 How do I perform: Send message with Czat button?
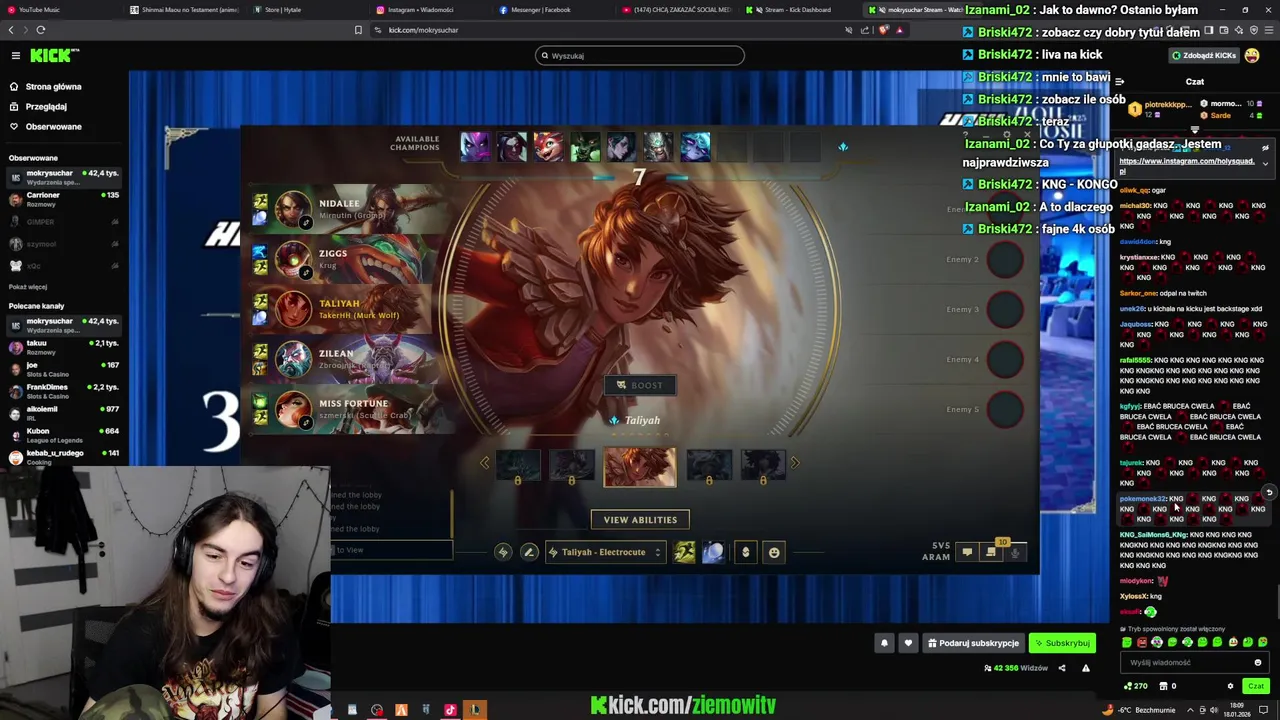tap(1256, 686)
